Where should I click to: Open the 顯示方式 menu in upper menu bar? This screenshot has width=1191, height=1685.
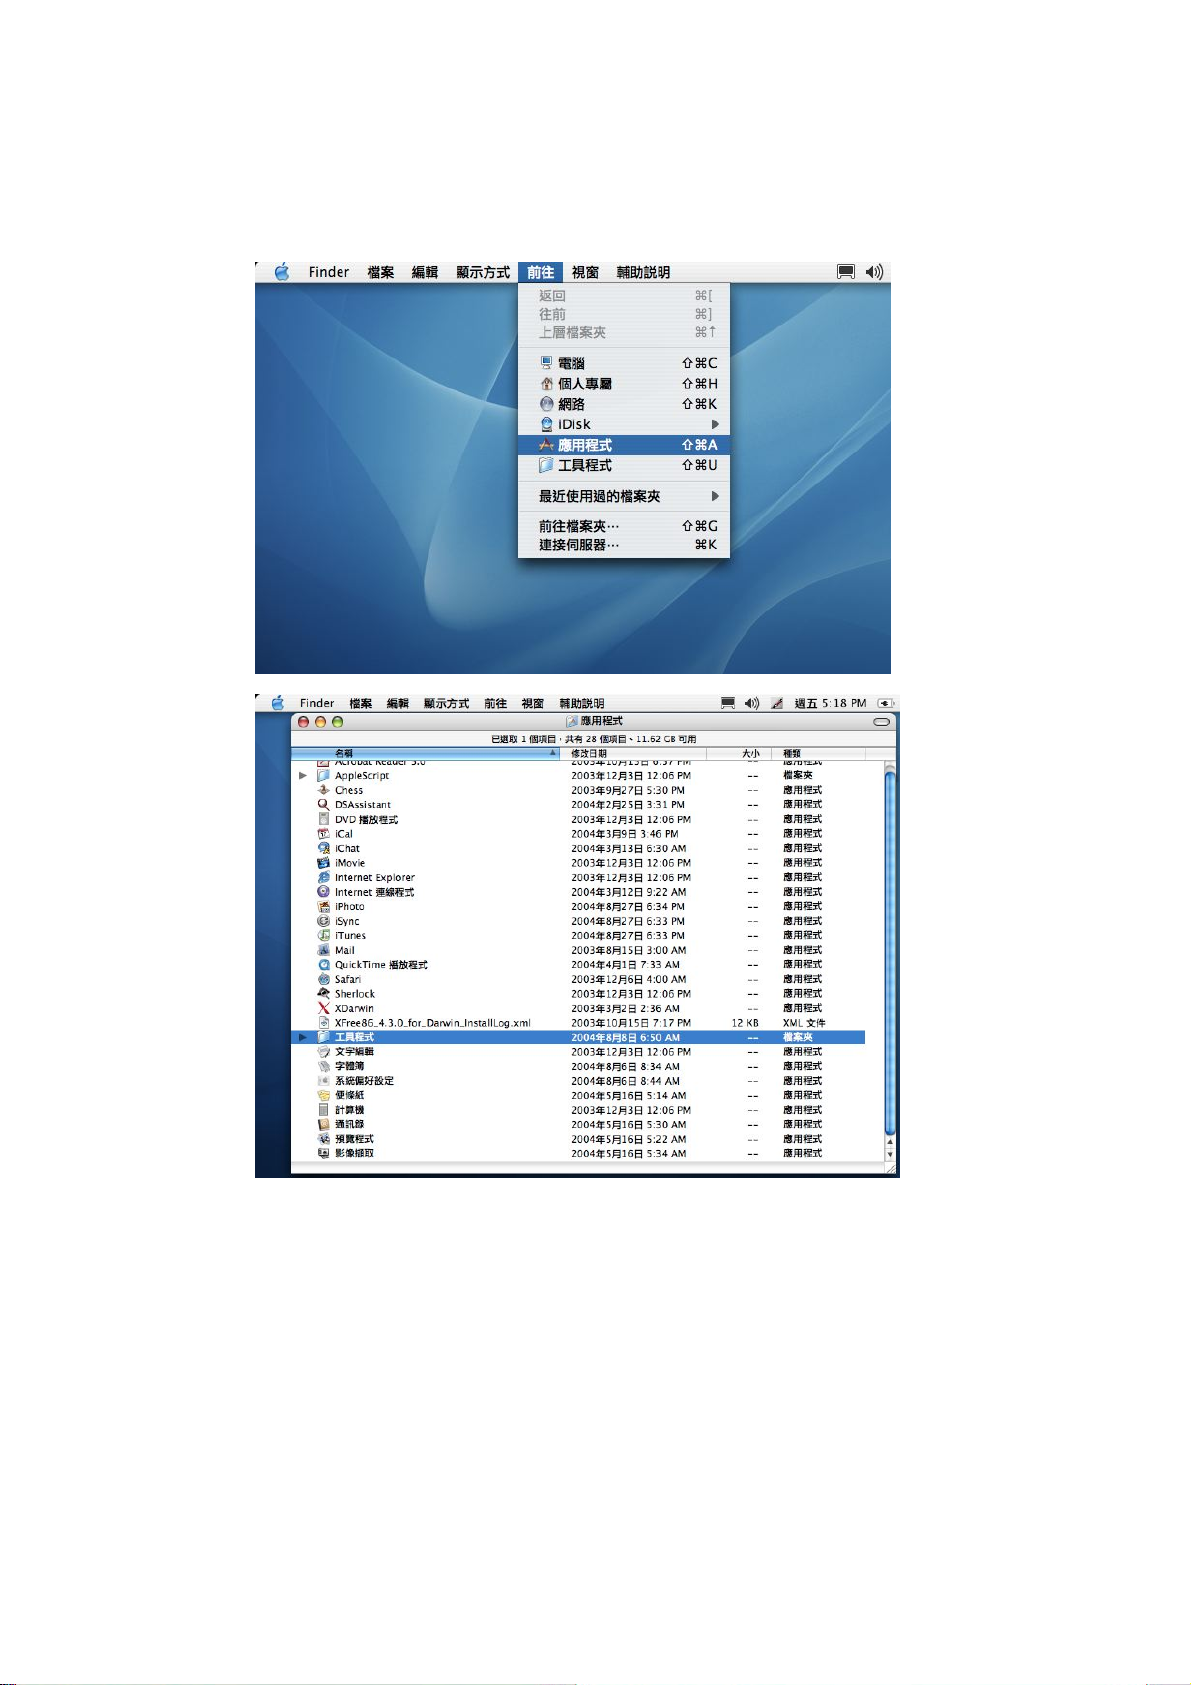point(483,272)
